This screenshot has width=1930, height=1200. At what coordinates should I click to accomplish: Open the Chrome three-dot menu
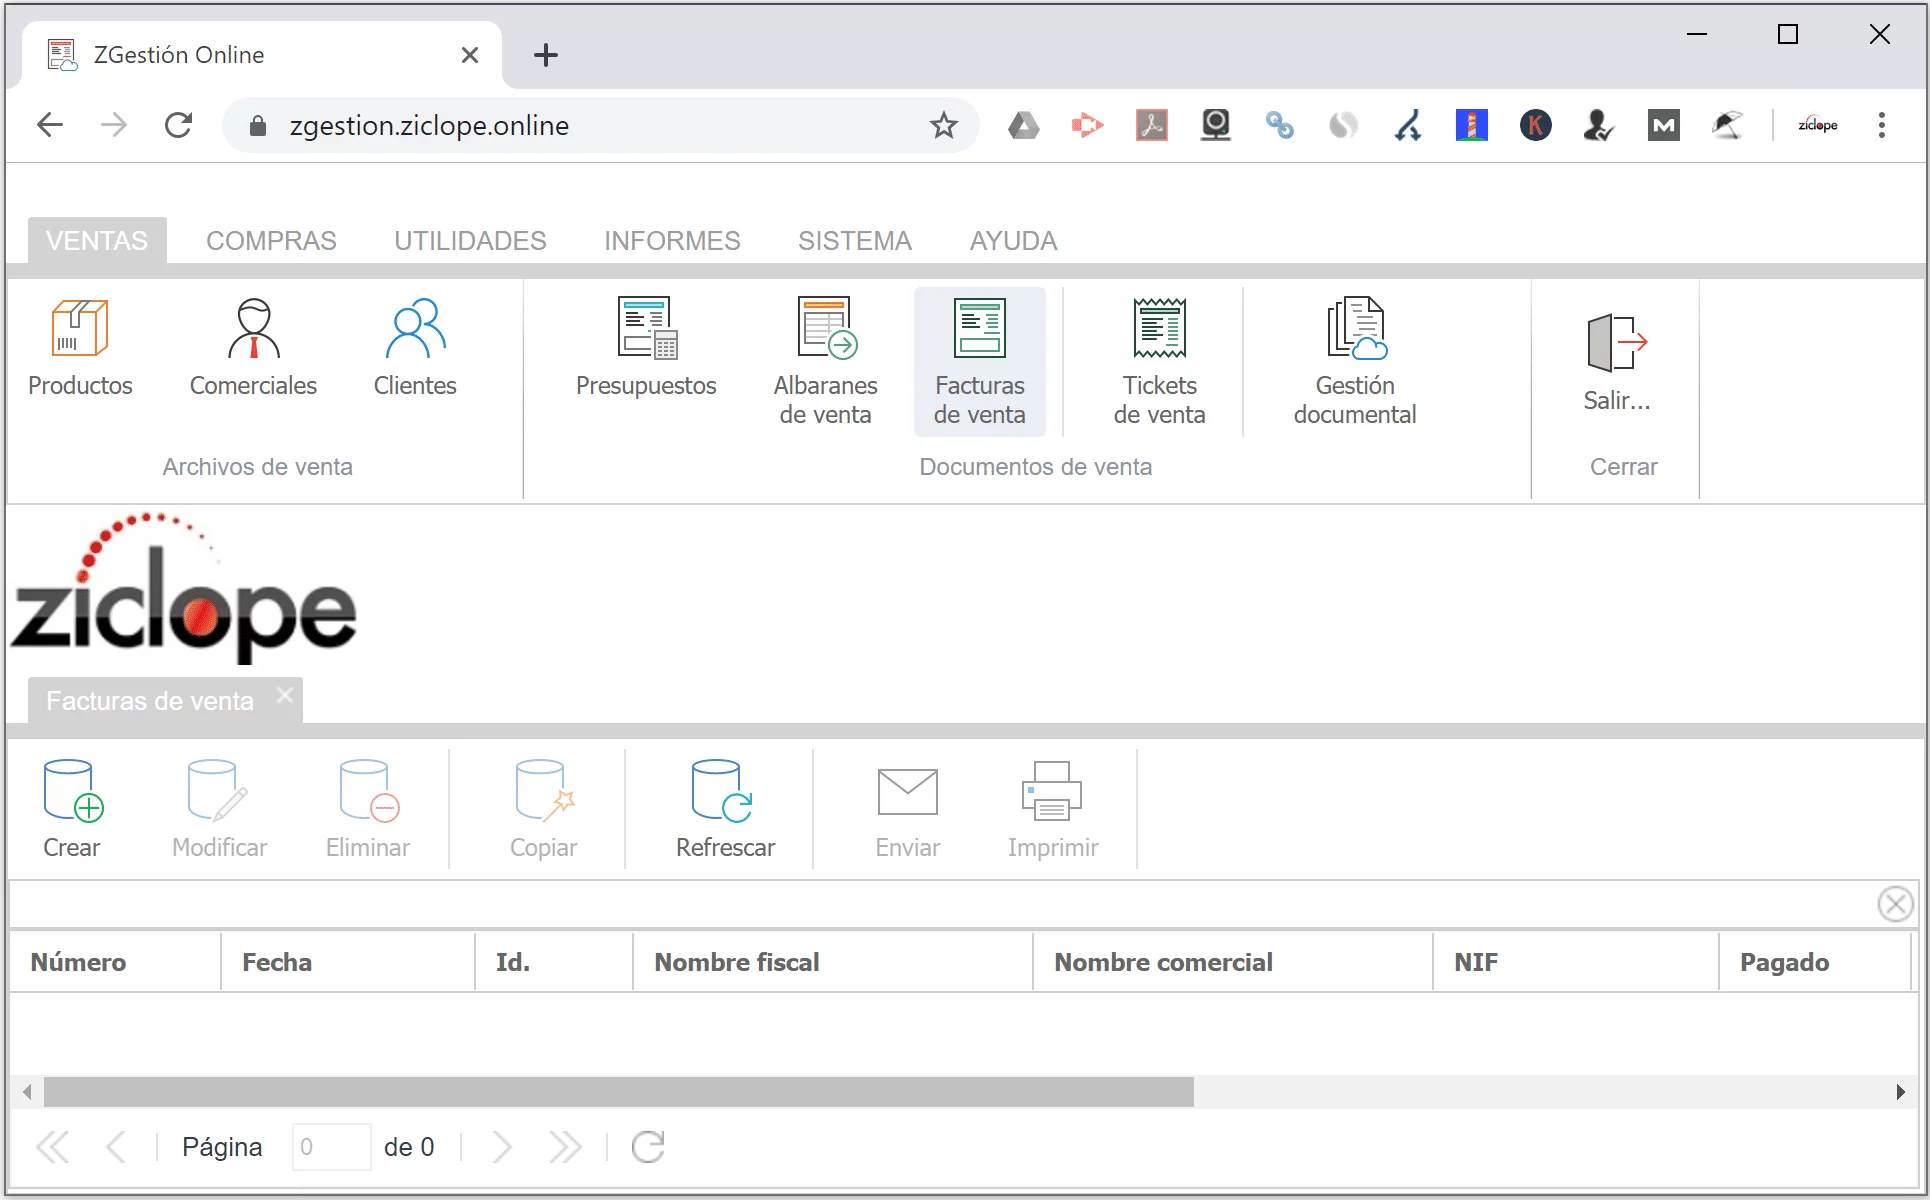click(x=1882, y=126)
